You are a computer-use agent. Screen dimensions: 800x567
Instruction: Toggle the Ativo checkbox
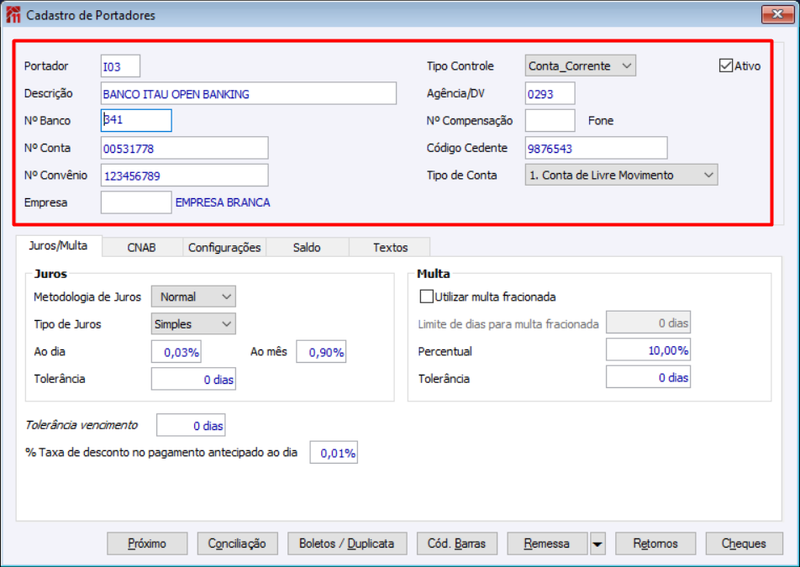[726, 66]
